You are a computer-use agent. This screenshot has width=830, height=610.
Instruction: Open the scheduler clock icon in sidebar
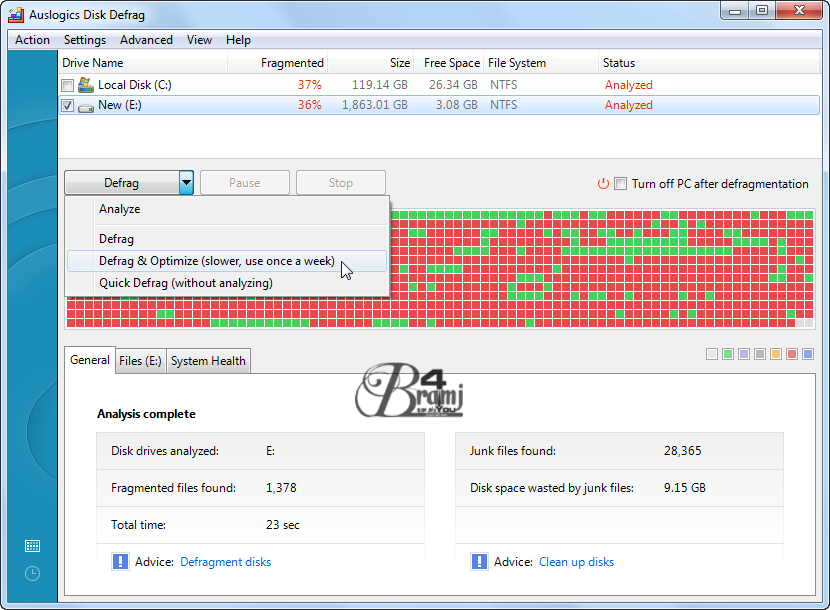point(32,573)
